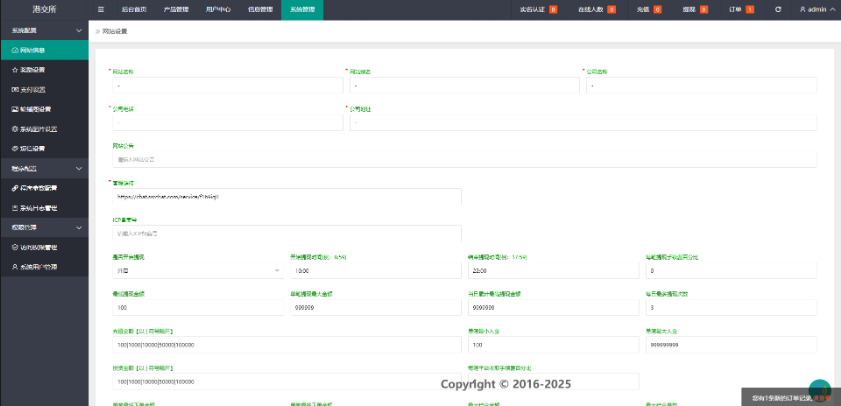Expand the admin account menu arrow
The width and height of the screenshot is (841, 406).
point(832,10)
